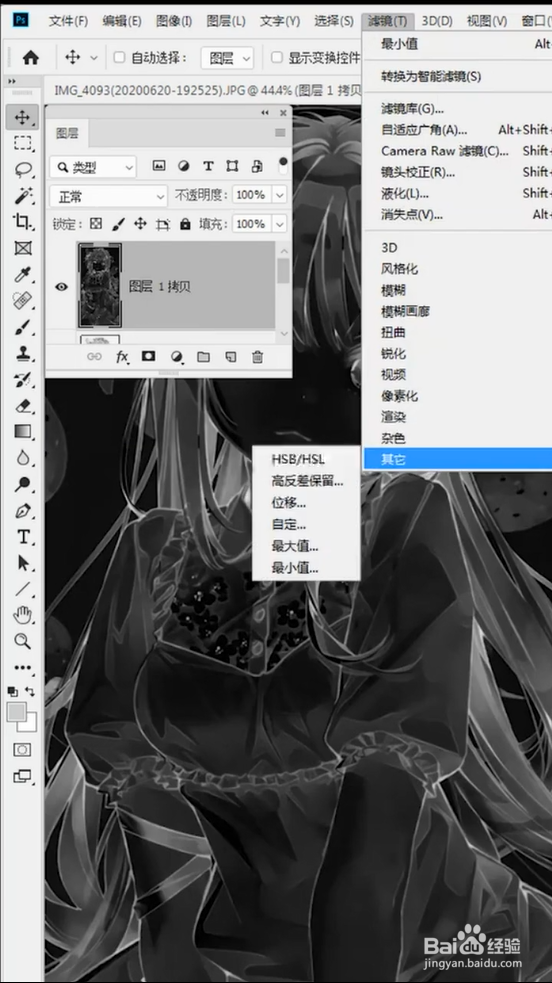Screen dimensions: 552x983
Task: Select the Spot Healing Brush tool
Action: [23, 300]
